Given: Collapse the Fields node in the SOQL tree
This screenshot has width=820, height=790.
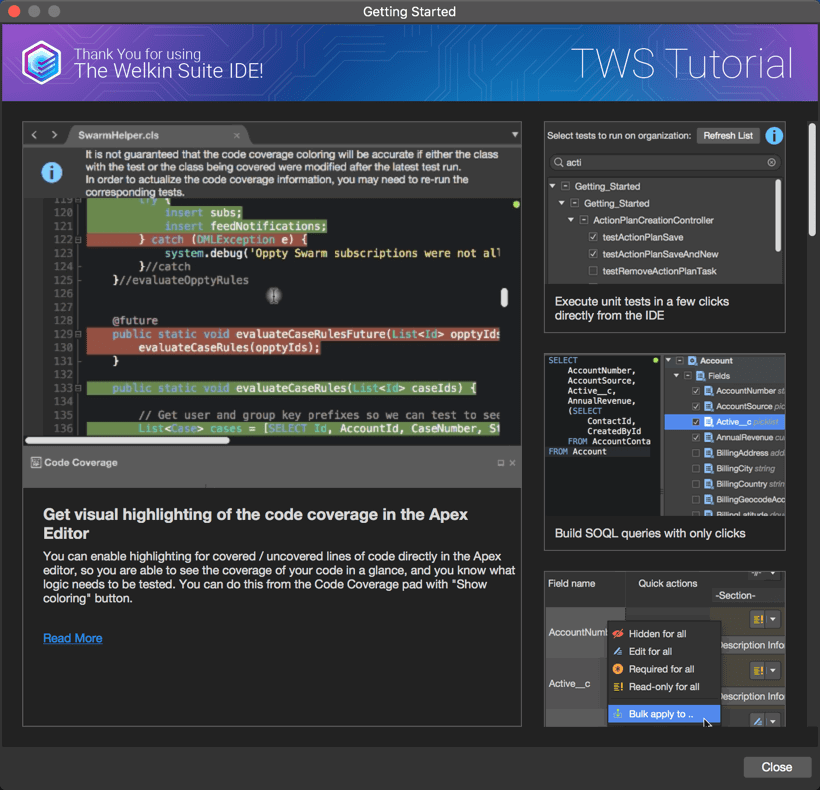Looking at the screenshot, I should 677,375.
